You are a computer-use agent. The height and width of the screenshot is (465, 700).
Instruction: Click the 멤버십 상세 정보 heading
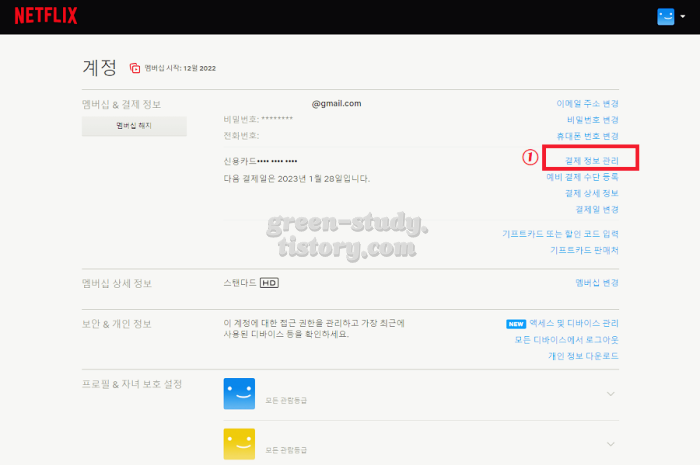coord(117,283)
